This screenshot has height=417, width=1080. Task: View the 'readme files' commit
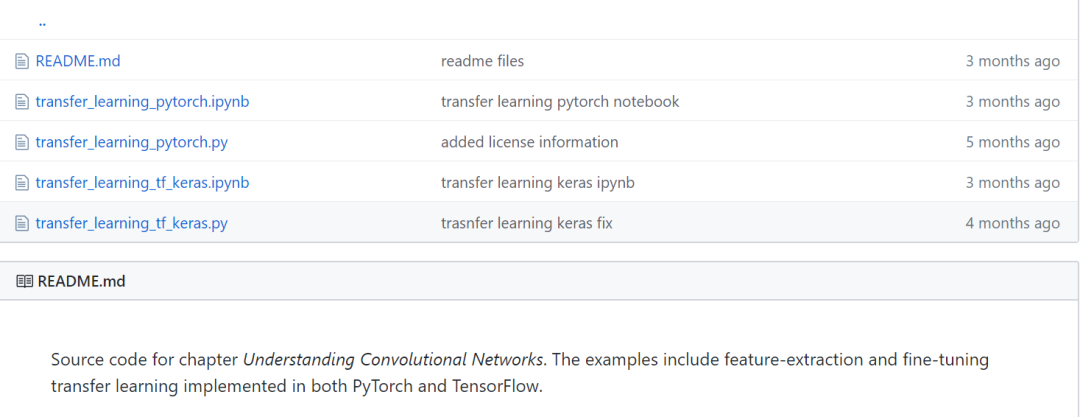(482, 61)
